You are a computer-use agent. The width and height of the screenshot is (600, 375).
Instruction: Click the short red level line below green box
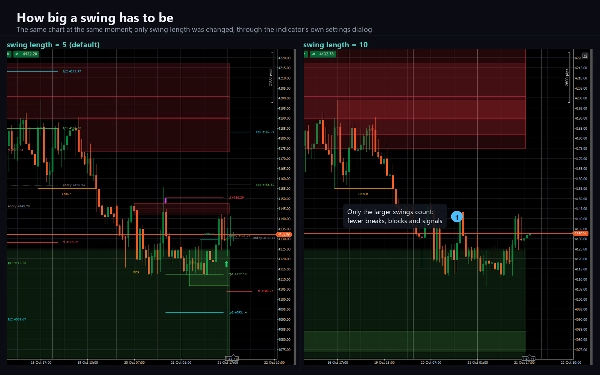point(240,291)
